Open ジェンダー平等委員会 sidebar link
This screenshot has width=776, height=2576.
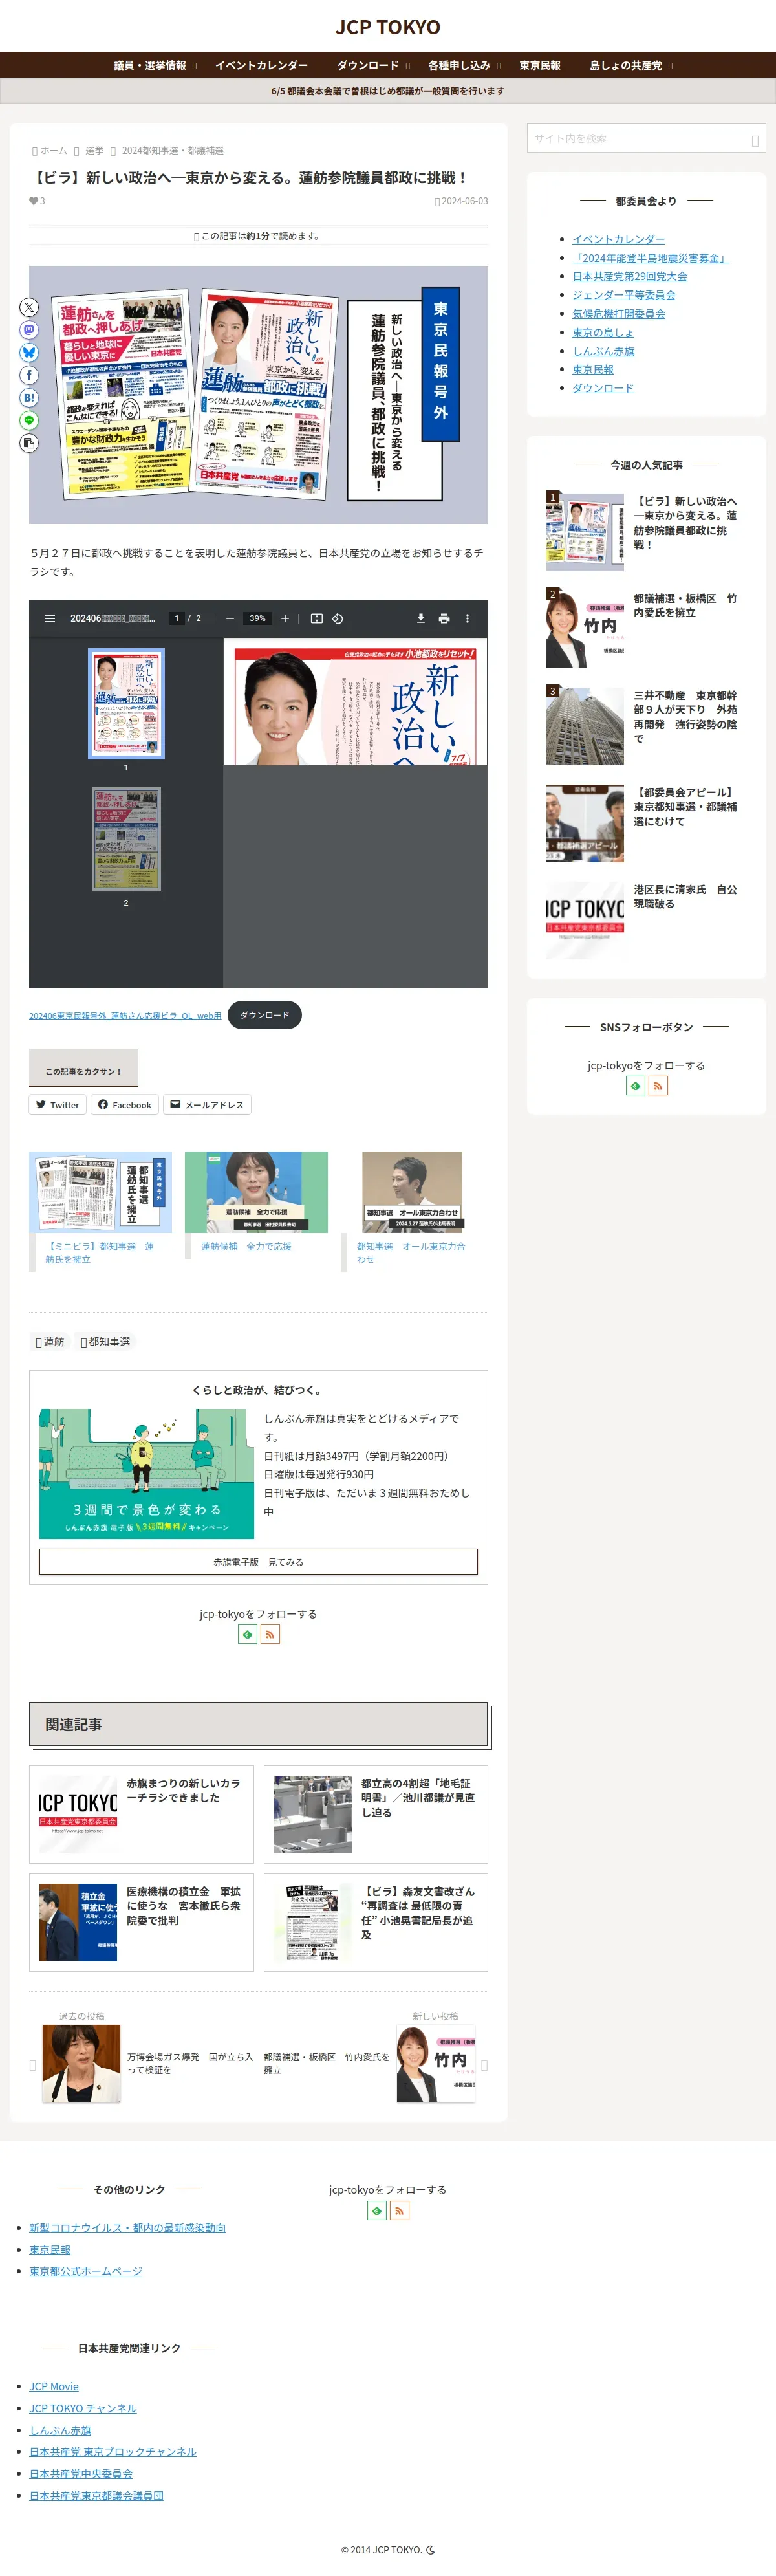pyautogui.click(x=624, y=295)
